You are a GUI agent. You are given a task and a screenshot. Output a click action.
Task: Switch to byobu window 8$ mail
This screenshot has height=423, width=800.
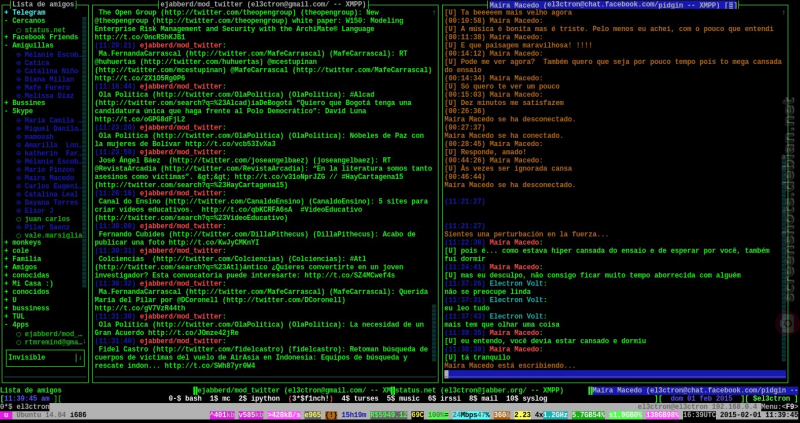coord(482,399)
